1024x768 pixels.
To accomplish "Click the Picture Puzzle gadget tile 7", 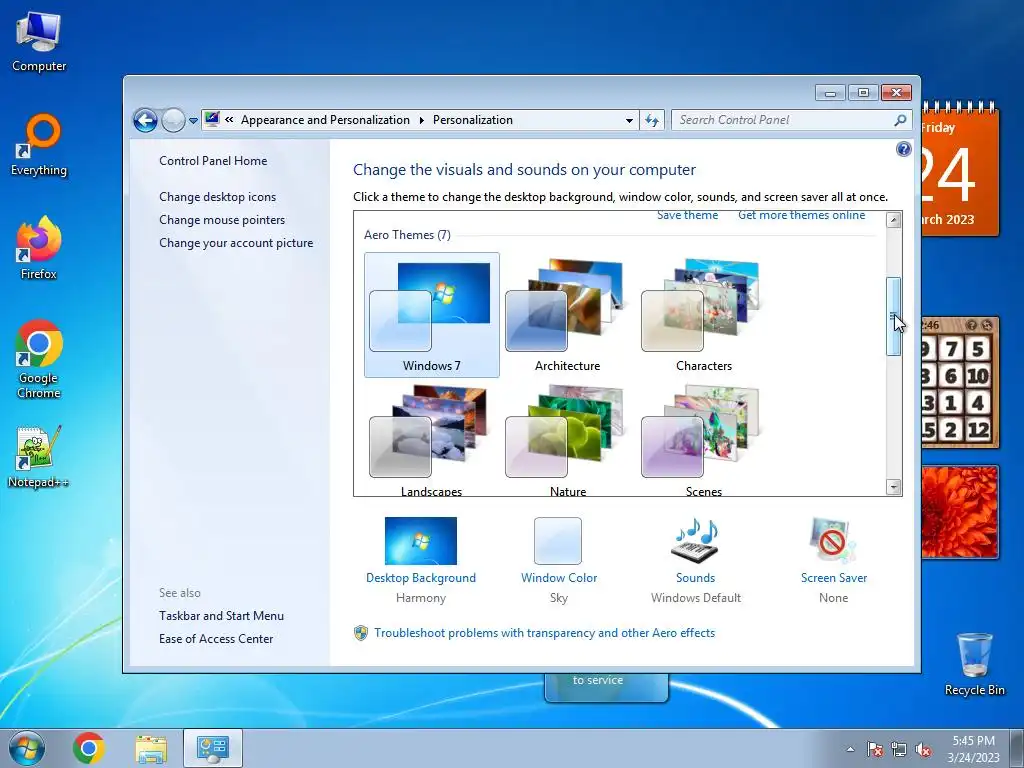I will click(952, 349).
